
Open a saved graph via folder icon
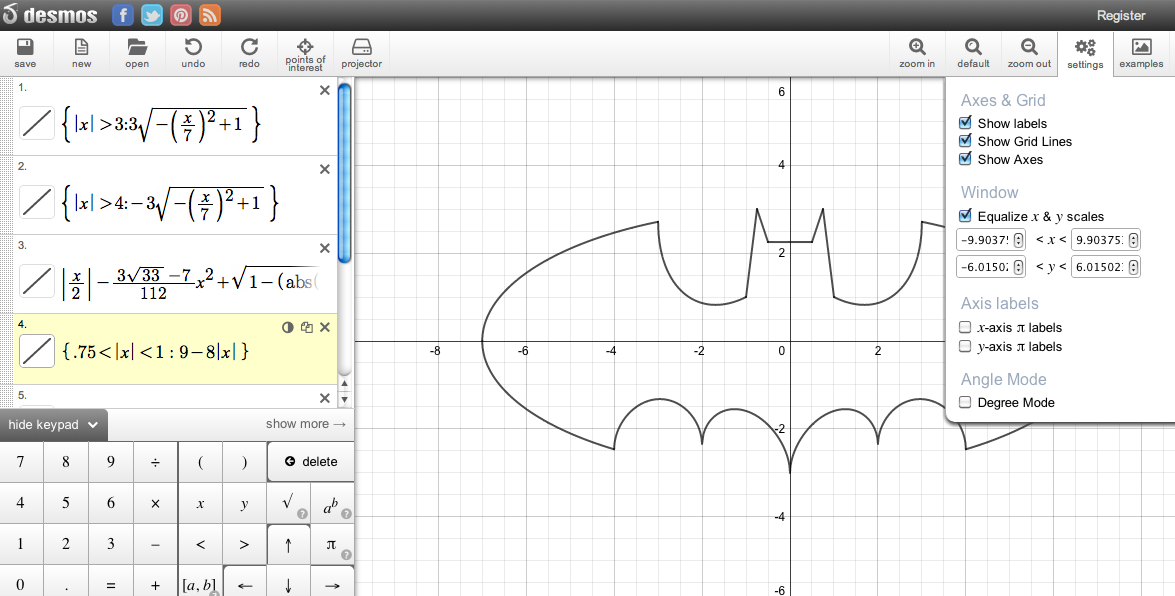(x=137, y=53)
